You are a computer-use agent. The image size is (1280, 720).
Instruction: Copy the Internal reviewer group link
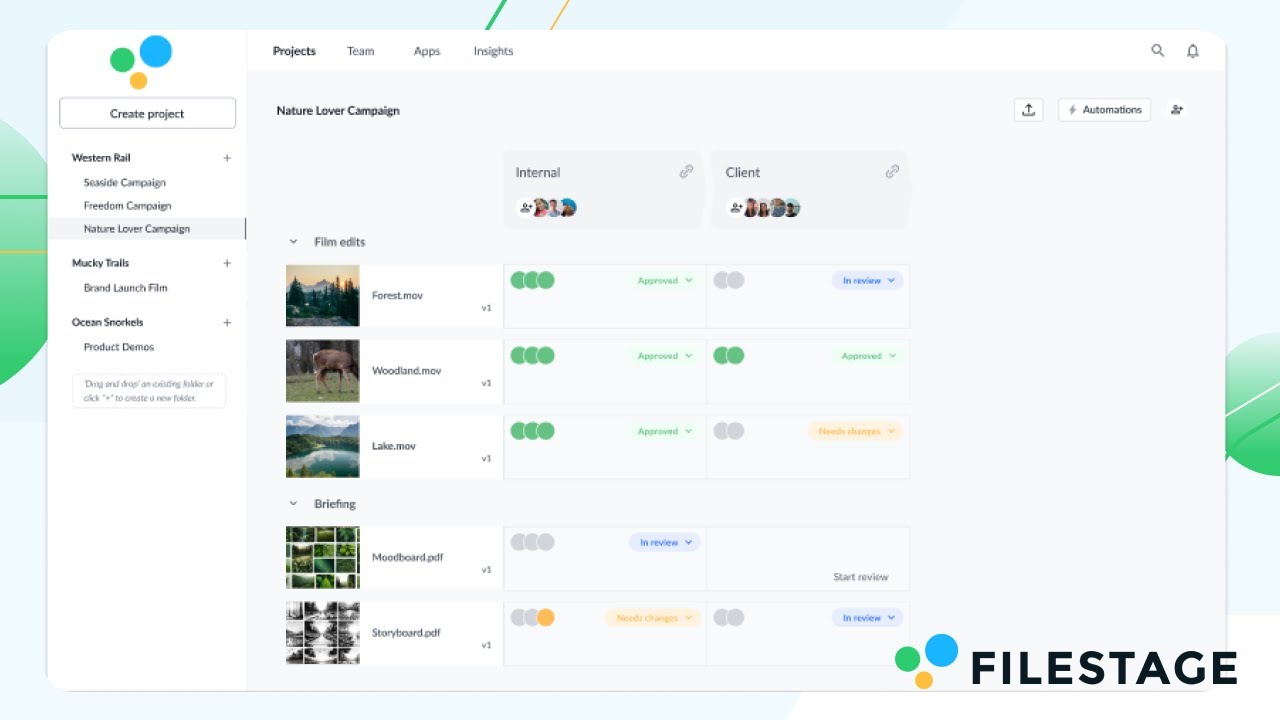pos(686,172)
